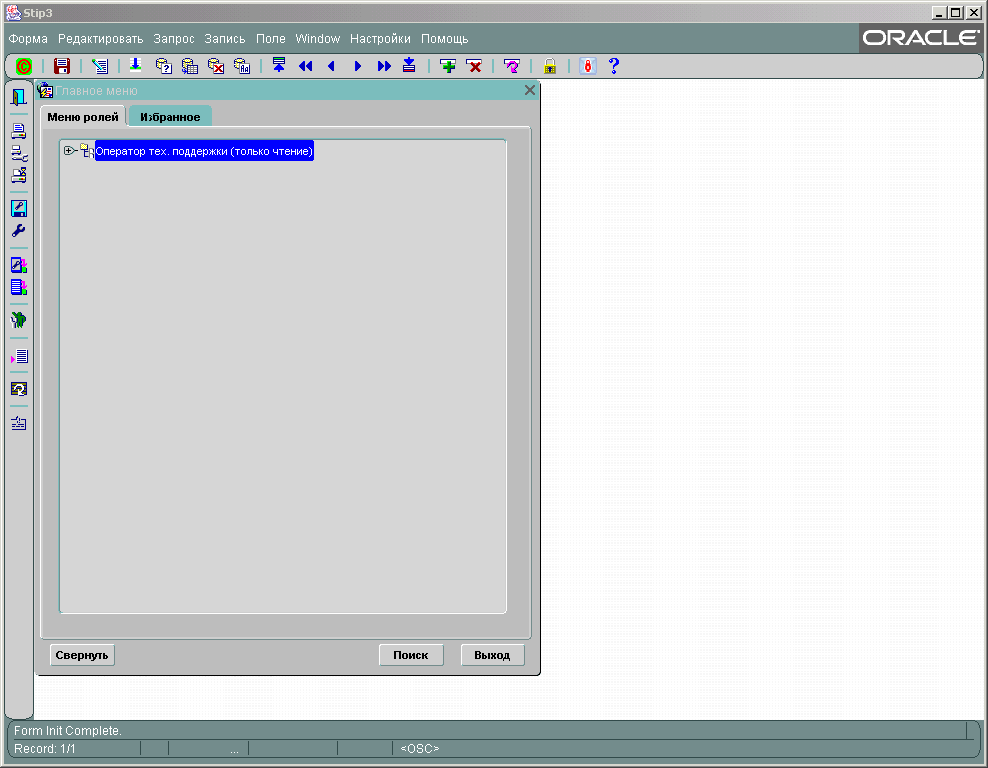This screenshot has width=988, height=768.
Task: Open the 'Форма' menu
Action: point(28,39)
